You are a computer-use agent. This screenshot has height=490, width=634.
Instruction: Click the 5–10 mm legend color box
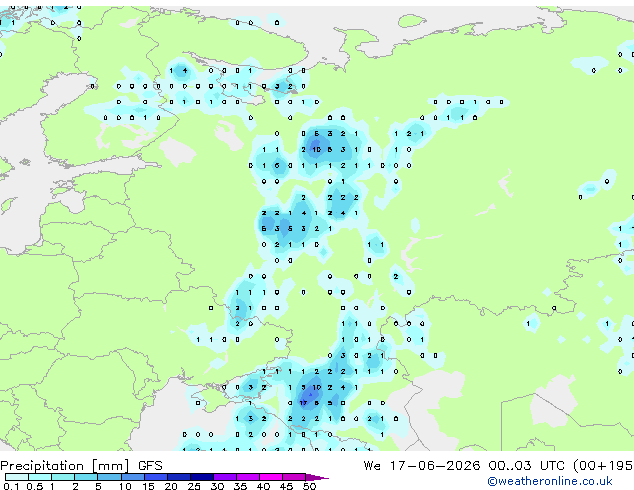click(109, 477)
